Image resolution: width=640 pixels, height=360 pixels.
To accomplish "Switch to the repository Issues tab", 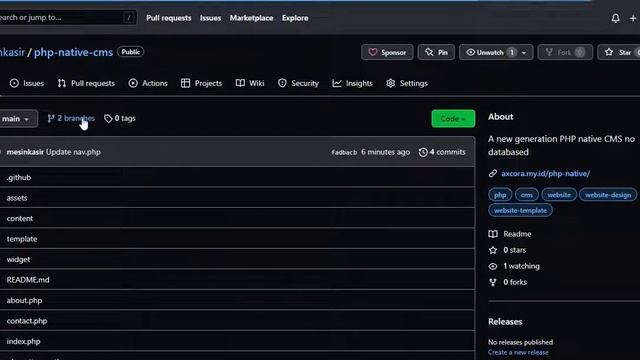I will tap(27, 83).
